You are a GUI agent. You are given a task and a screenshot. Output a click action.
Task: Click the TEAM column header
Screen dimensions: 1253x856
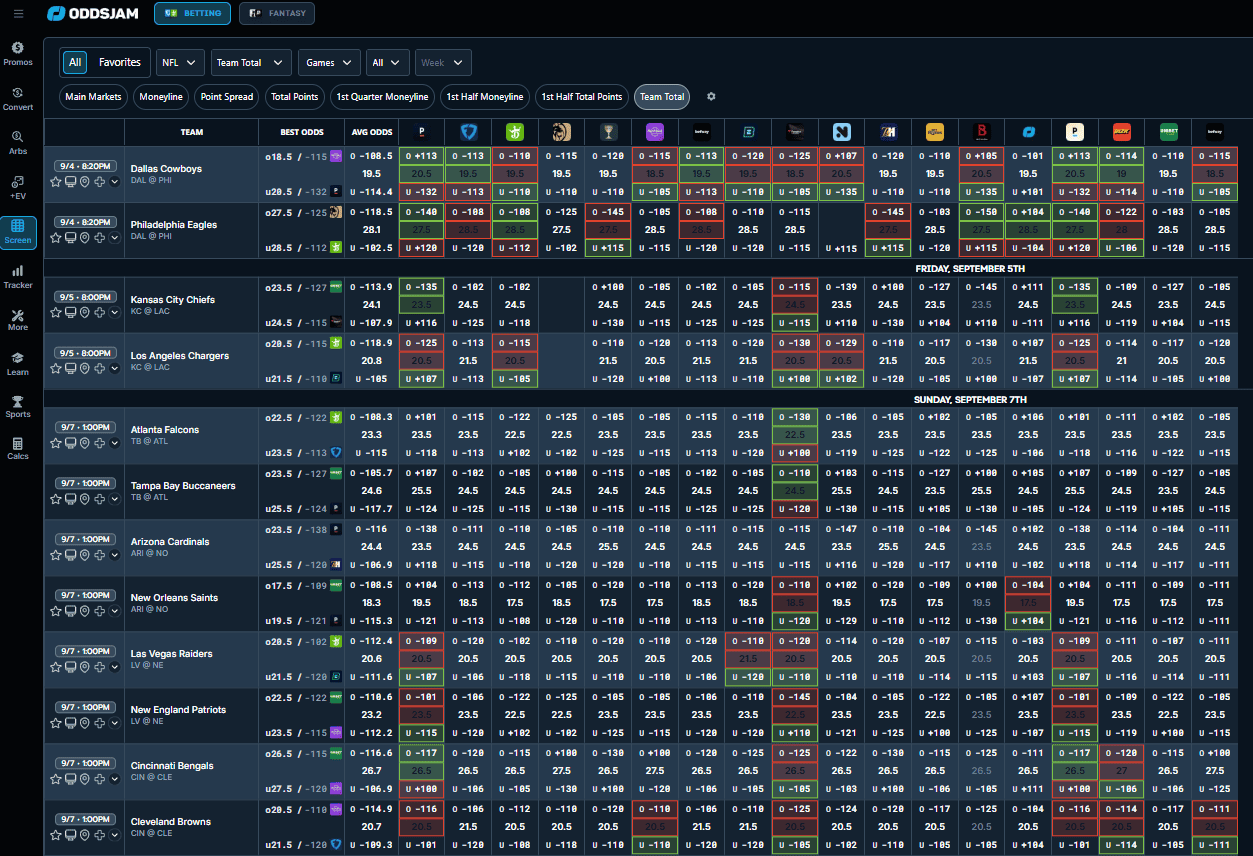192,132
